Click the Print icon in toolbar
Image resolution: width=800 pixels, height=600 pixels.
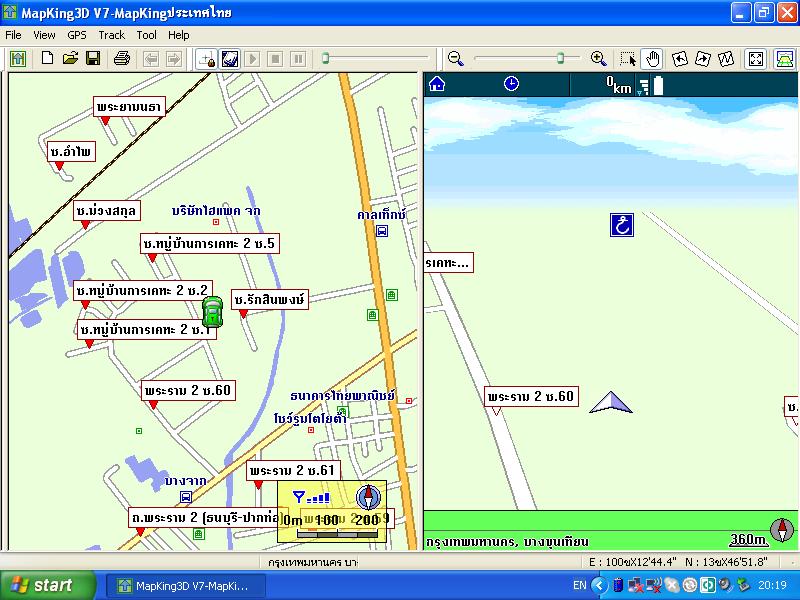[122, 59]
